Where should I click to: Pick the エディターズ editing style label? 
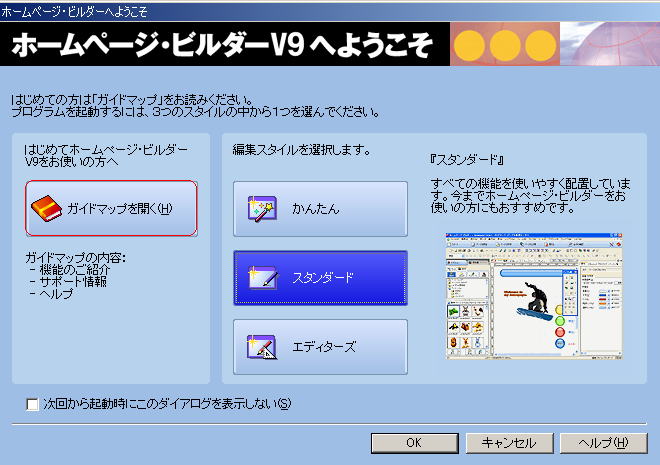tap(322, 347)
